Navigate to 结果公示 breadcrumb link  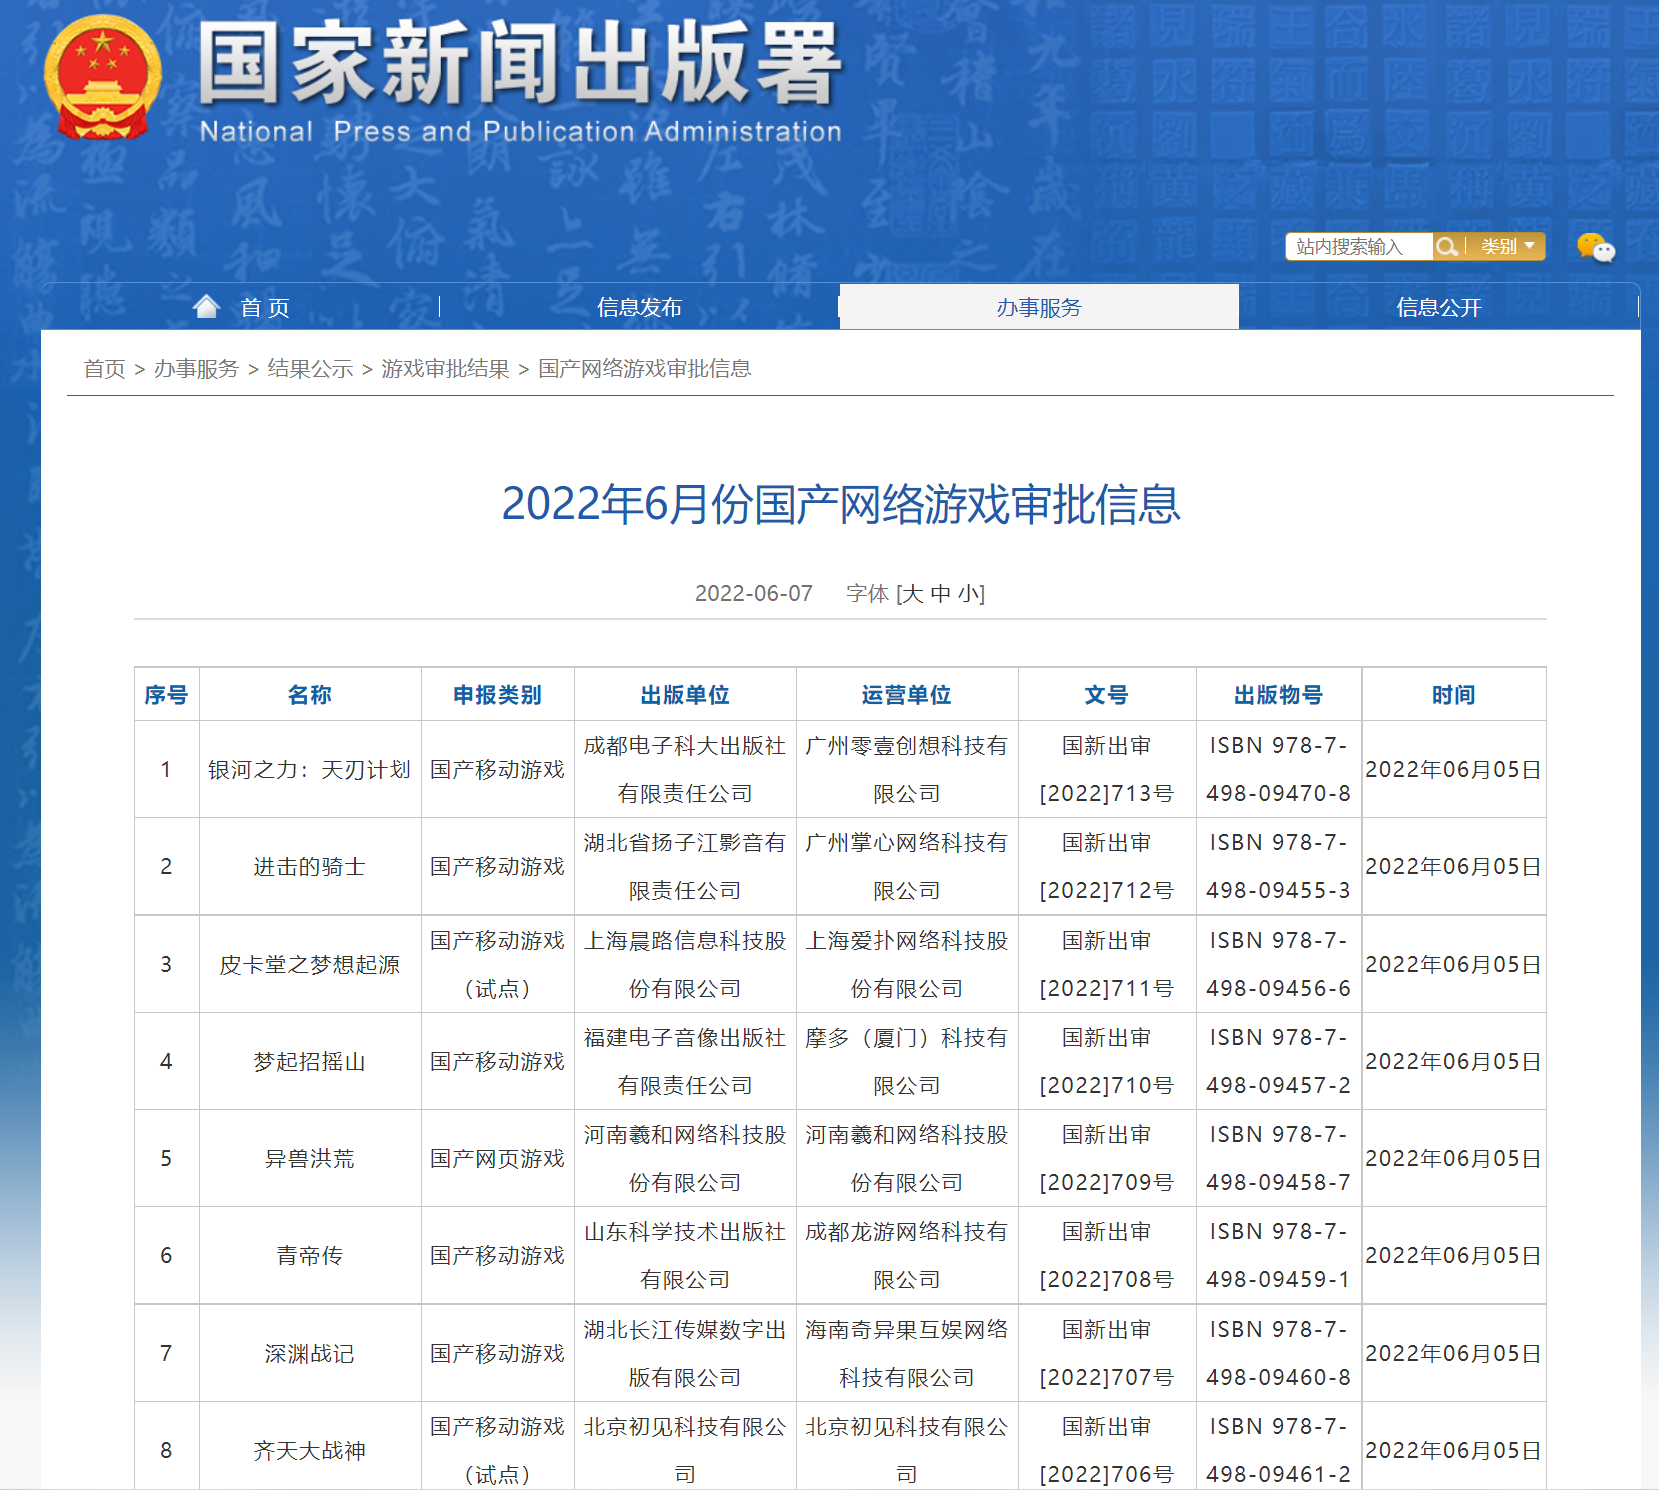[310, 369]
